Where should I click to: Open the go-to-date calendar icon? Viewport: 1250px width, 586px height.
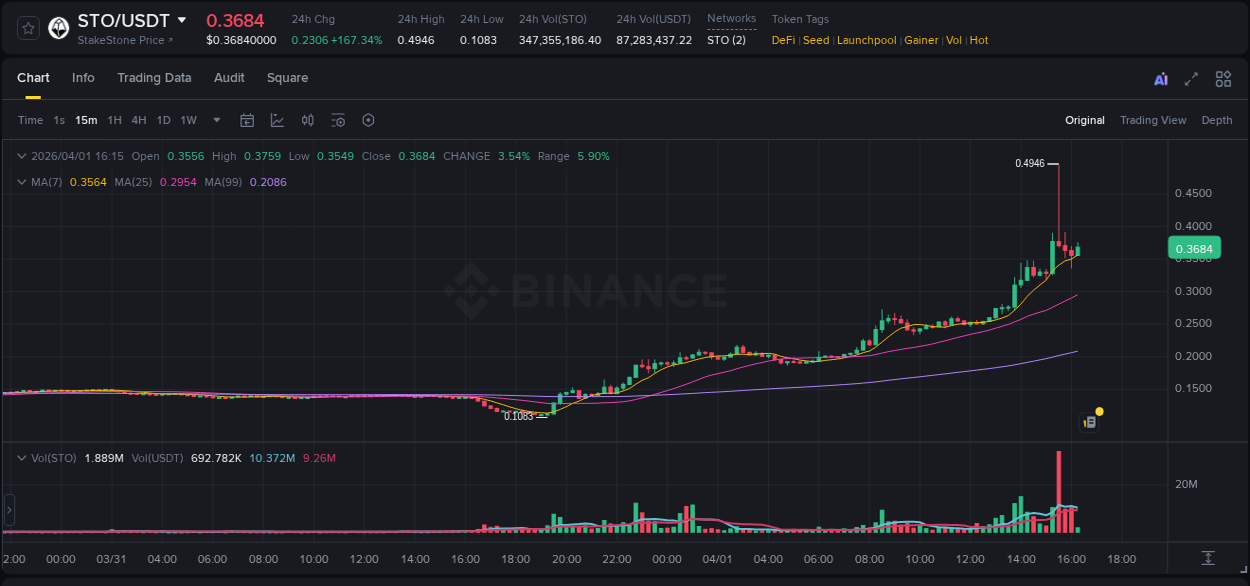pyautogui.click(x=247, y=120)
